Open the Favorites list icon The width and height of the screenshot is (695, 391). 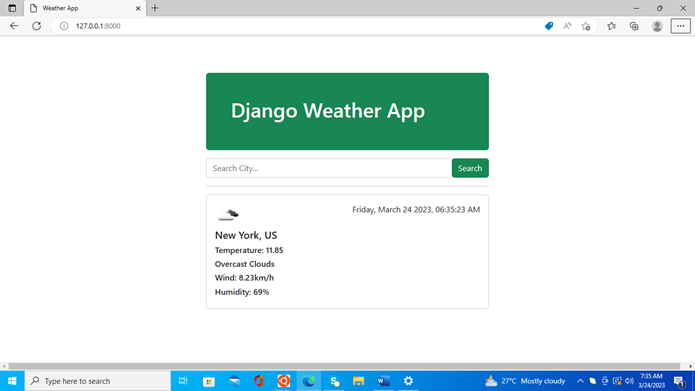pyautogui.click(x=612, y=26)
